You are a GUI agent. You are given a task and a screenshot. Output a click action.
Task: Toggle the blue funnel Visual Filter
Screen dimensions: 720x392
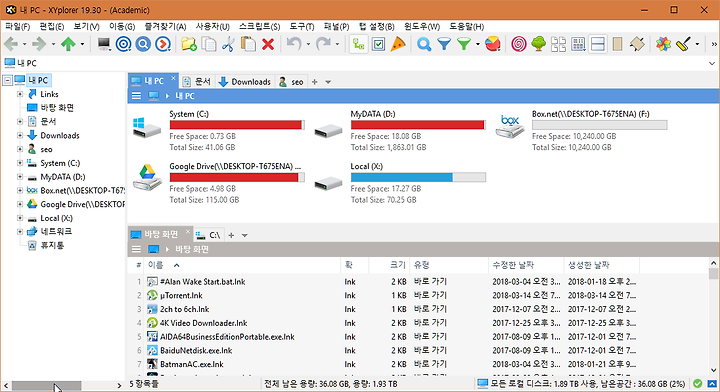pyautogui.click(x=444, y=44)
